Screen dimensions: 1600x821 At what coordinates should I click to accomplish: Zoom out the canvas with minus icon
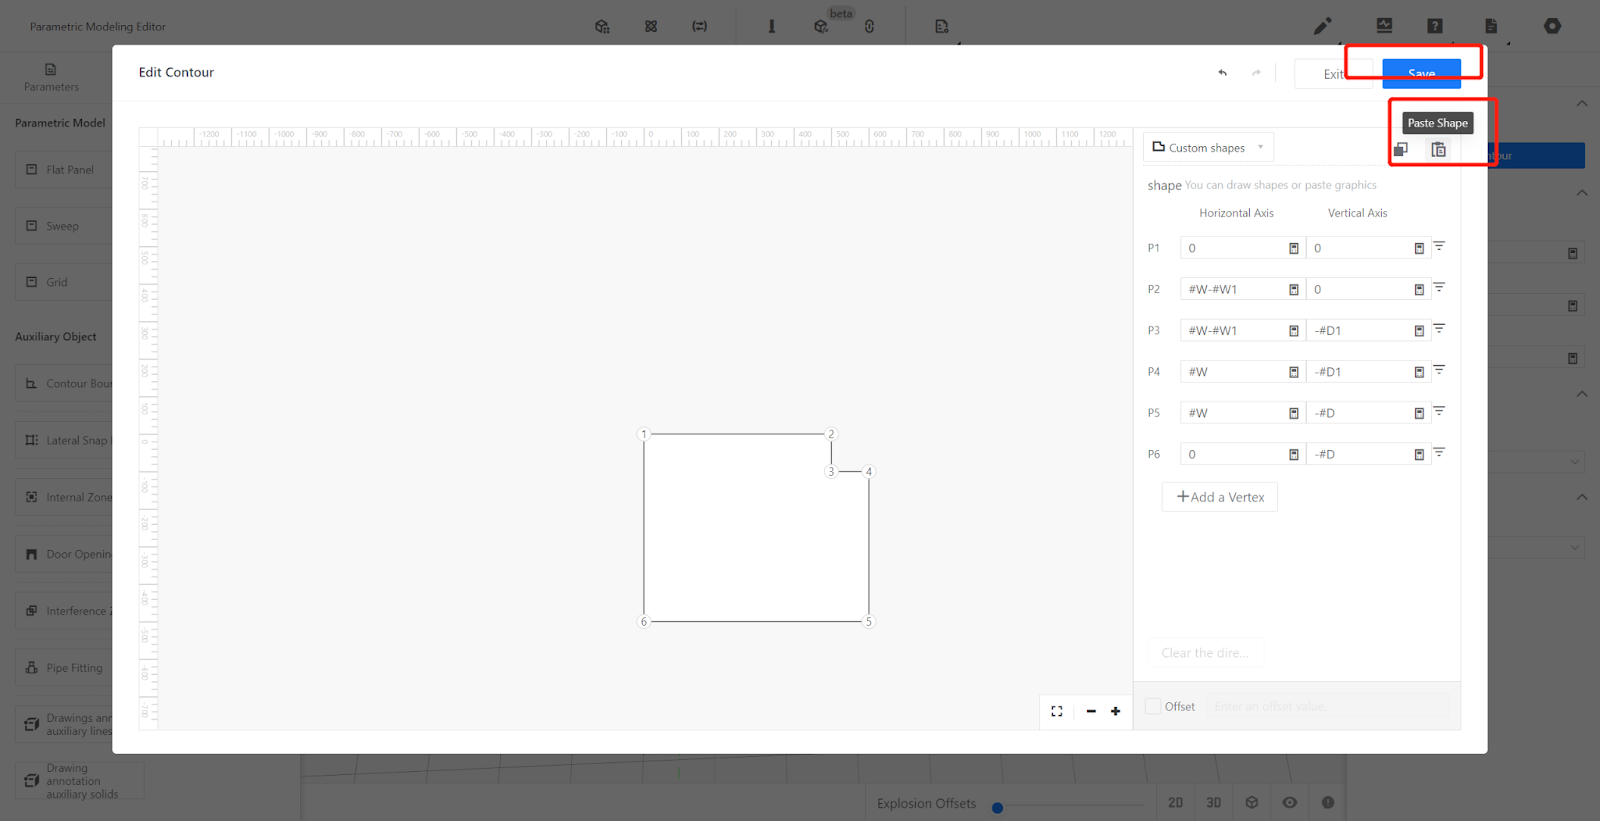(1091, 711)
